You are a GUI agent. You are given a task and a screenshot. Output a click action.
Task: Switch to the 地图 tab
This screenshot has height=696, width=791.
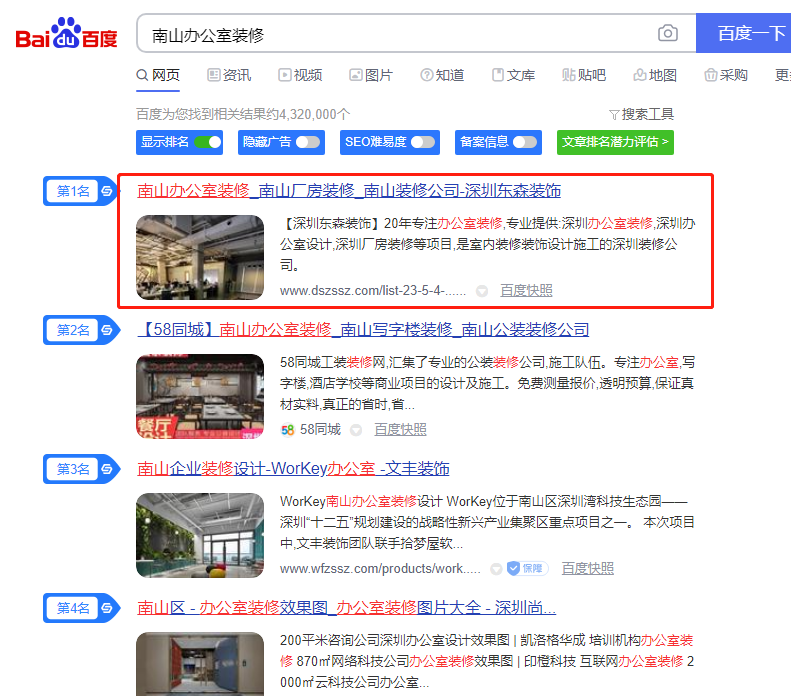pos(655,76)
